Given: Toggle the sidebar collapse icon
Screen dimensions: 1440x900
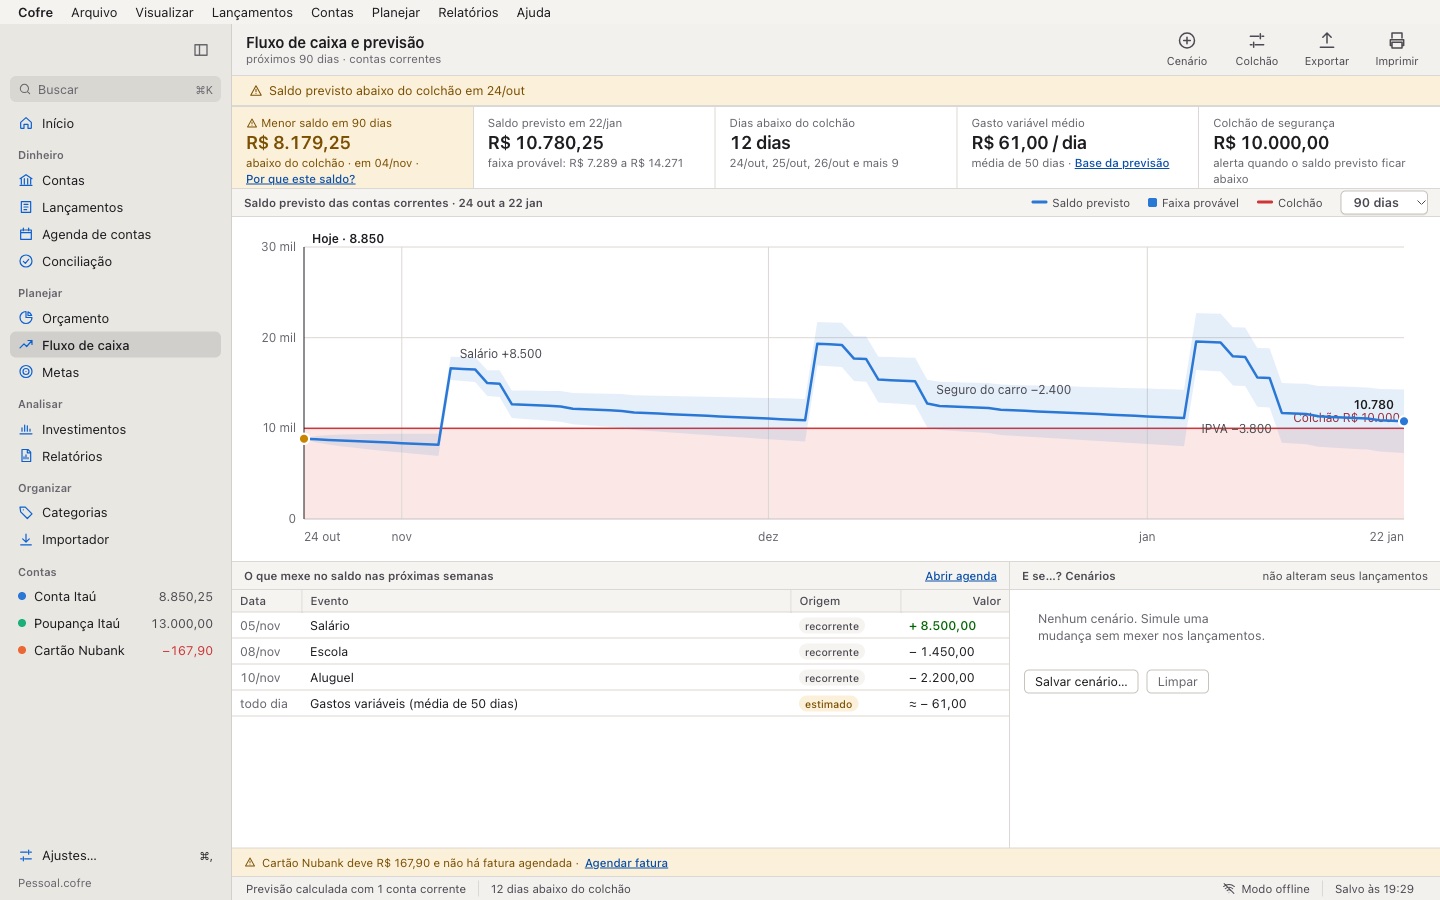Looking at the screenshot, I should click(201, 50).
